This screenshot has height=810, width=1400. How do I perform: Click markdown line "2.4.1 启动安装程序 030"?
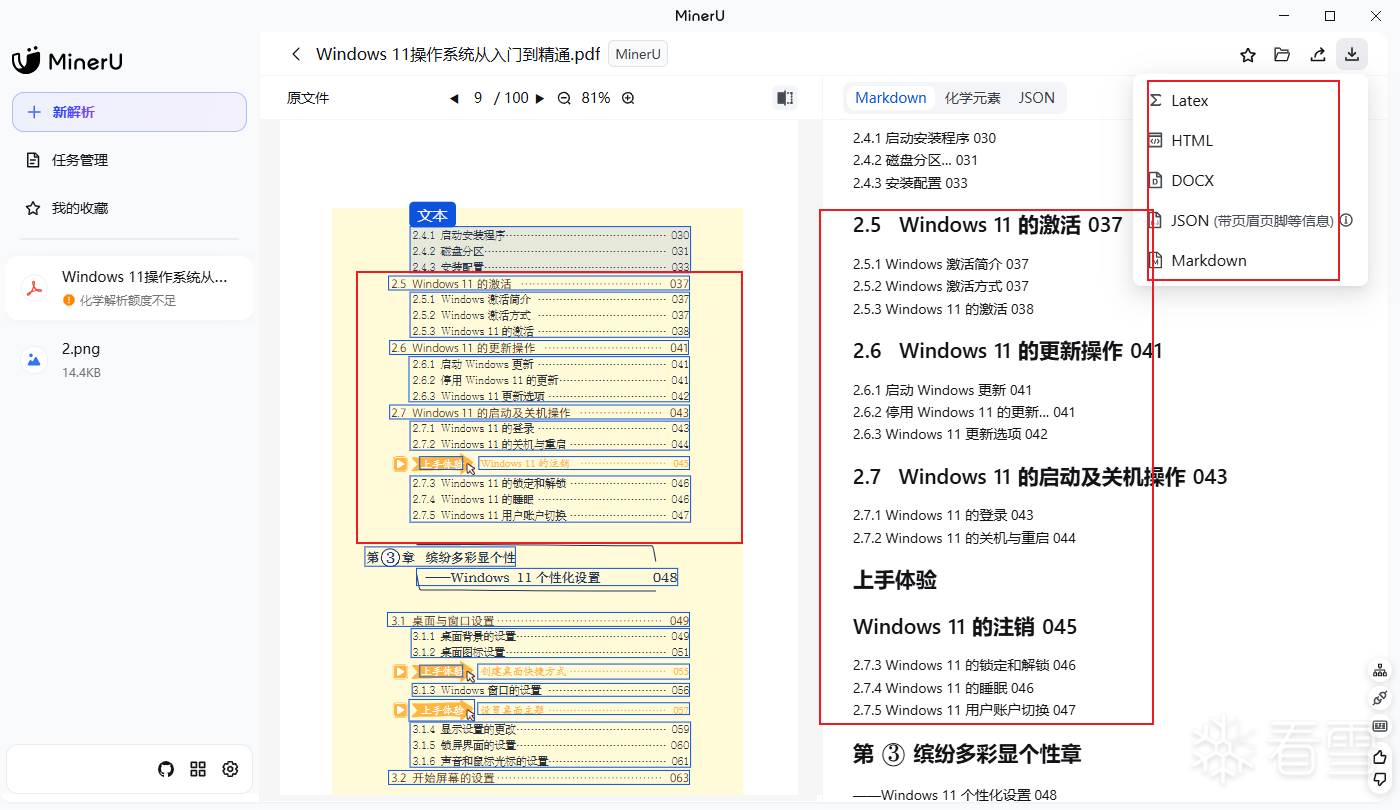924,138
